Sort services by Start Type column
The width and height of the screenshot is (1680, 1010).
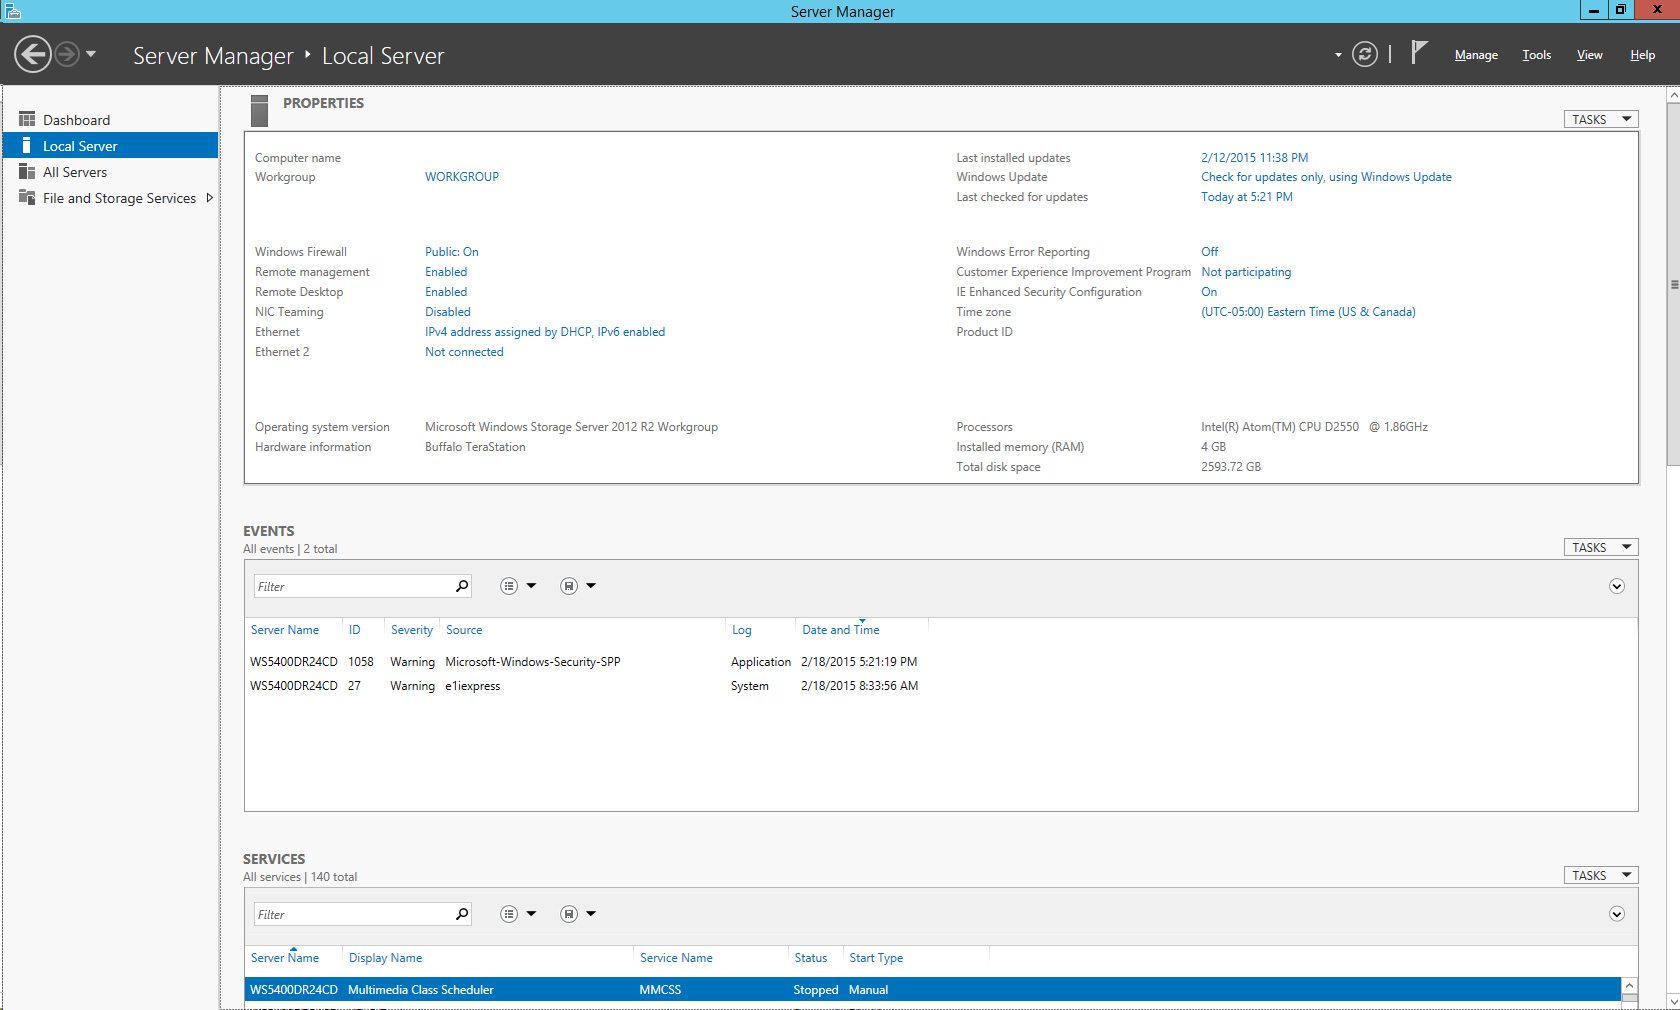[x=876, y=958]
